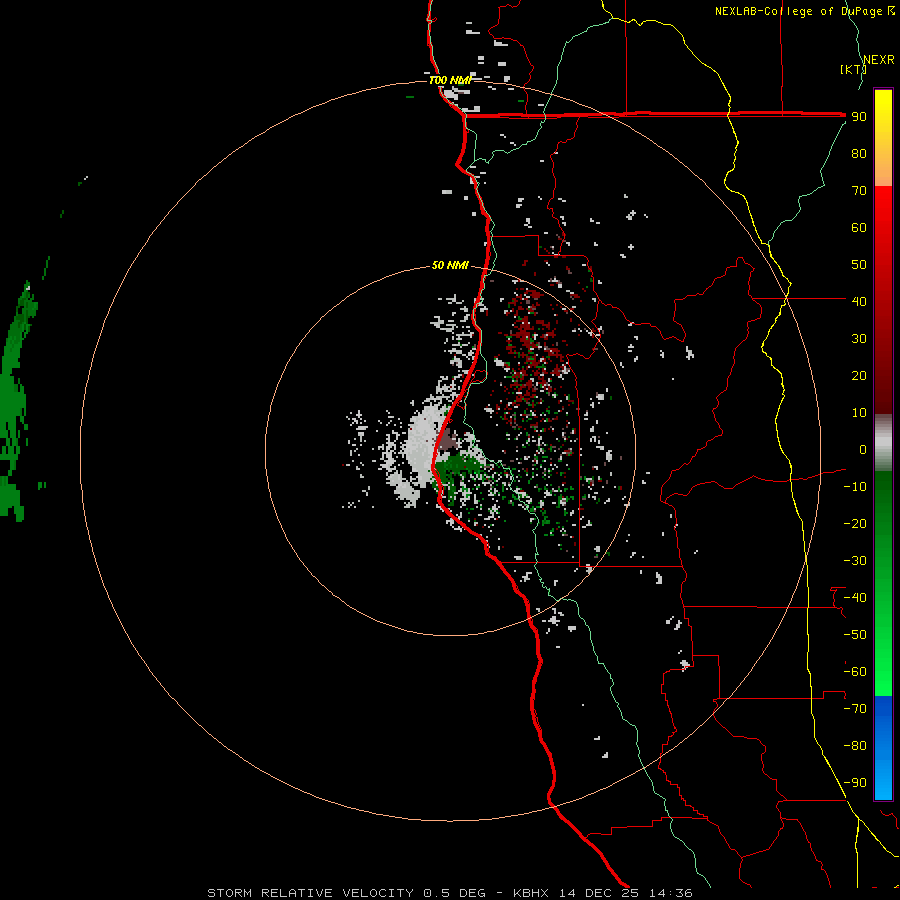The height and width of the screenshot is (900, 900).
Task: Click the -80 scale label
Action: point(855,746)
